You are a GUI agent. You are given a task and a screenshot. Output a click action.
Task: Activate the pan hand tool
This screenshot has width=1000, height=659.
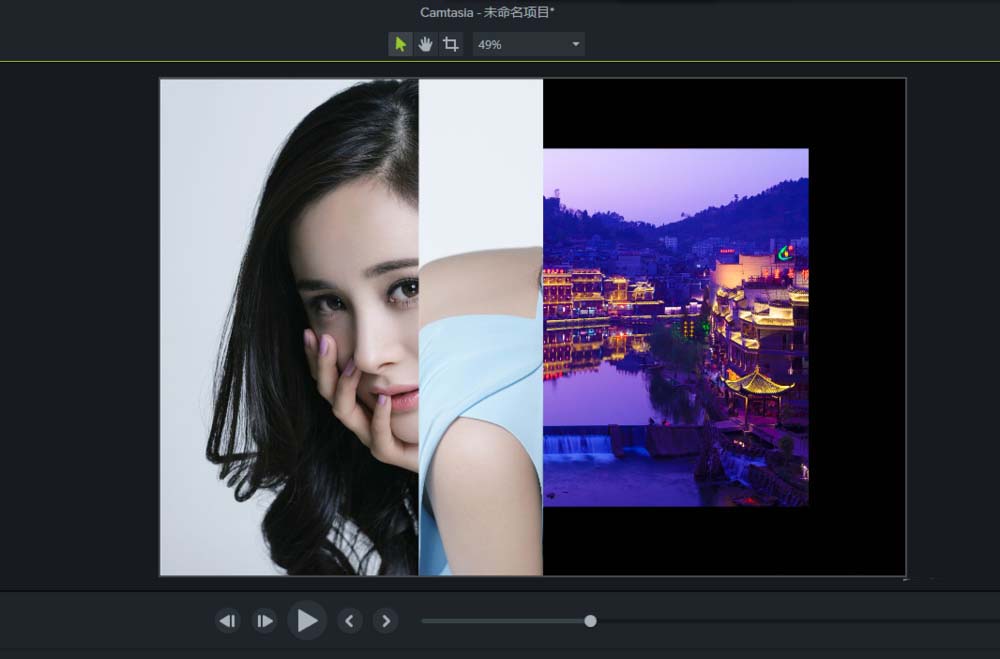425,45
